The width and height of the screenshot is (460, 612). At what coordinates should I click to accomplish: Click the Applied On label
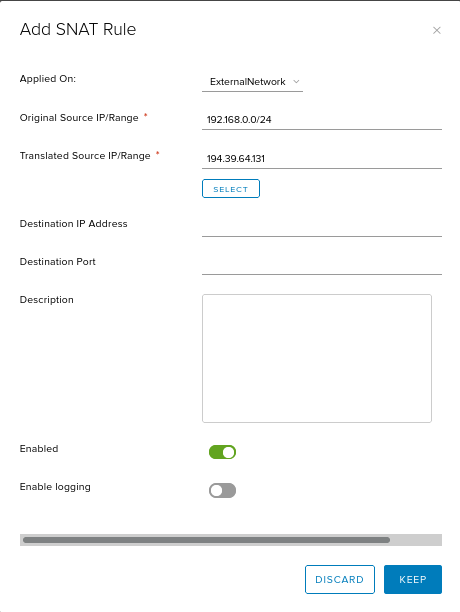tap(48, 78)
